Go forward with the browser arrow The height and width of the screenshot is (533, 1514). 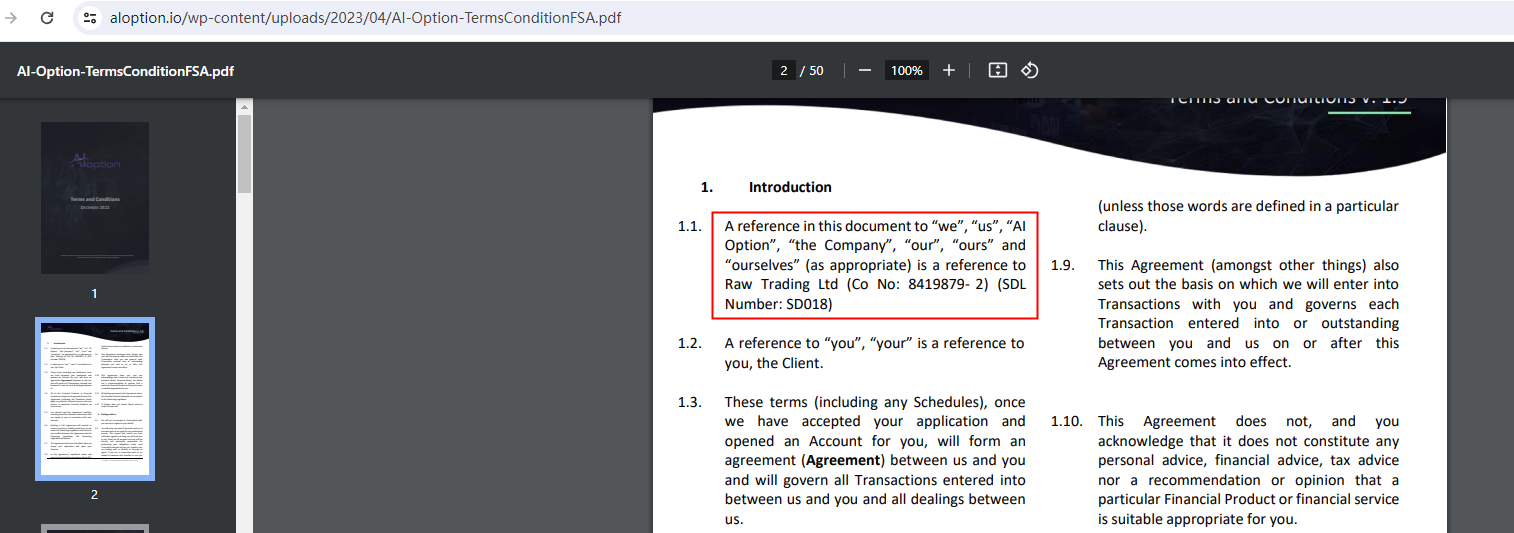11,18
